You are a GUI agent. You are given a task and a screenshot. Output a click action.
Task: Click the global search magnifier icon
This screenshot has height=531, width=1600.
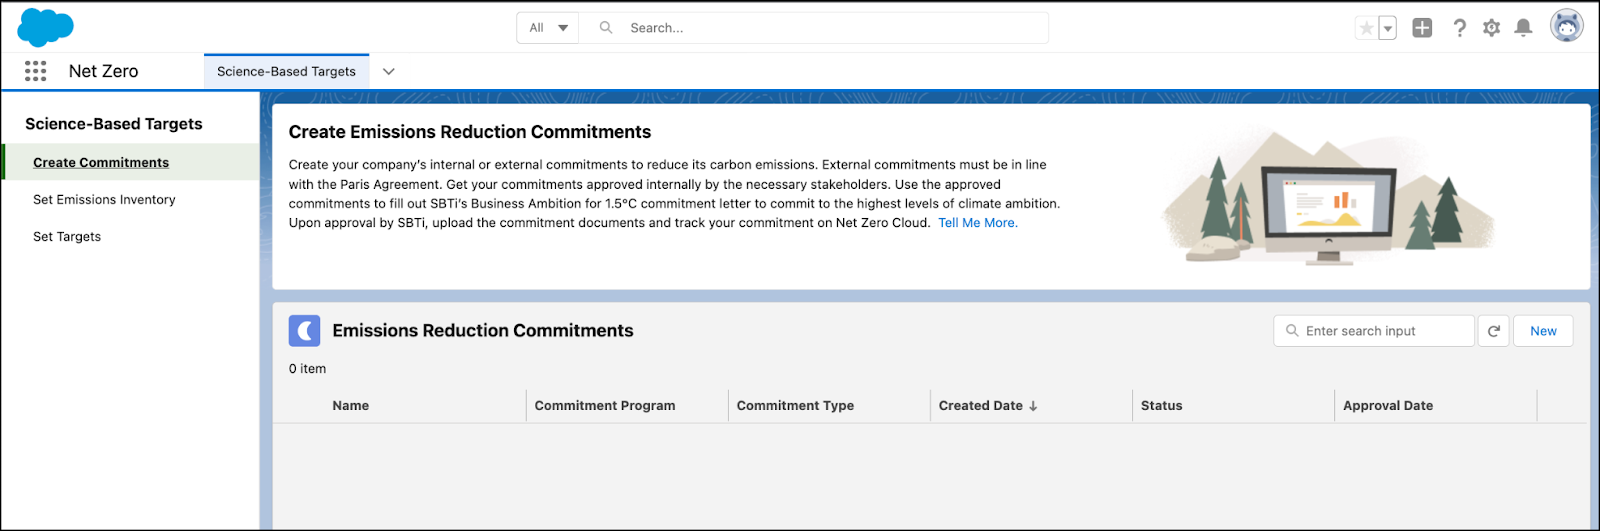[606, 28]
